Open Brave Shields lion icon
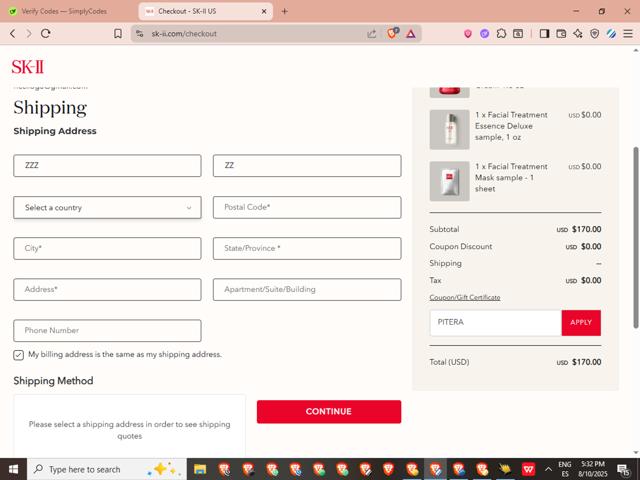The width and height of the screenshot is (640, 480). [x=392, y=33]
